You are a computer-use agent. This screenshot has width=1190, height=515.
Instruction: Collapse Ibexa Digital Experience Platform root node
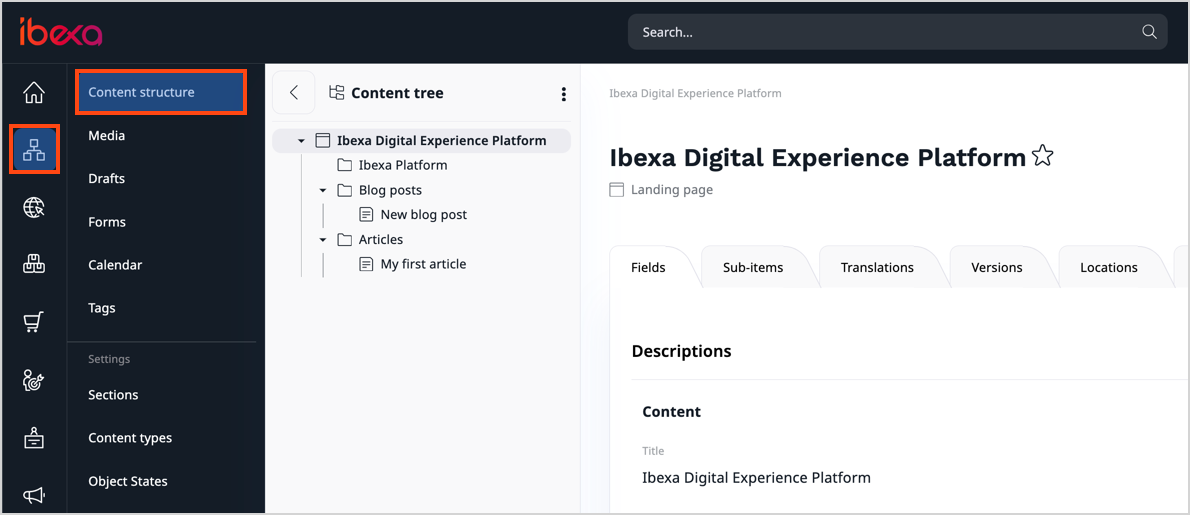(301, 141)
